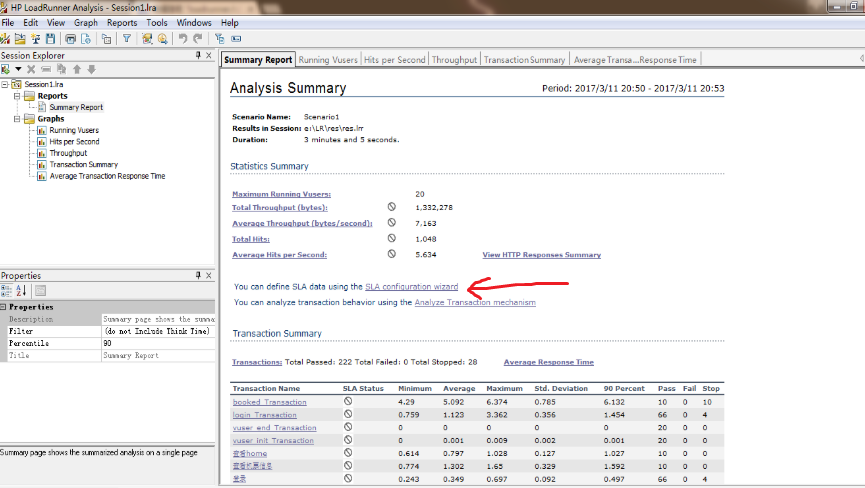Click the move up arrow in Session Explorer
This screenshot has width=865, height=488.
coord(77,69)
